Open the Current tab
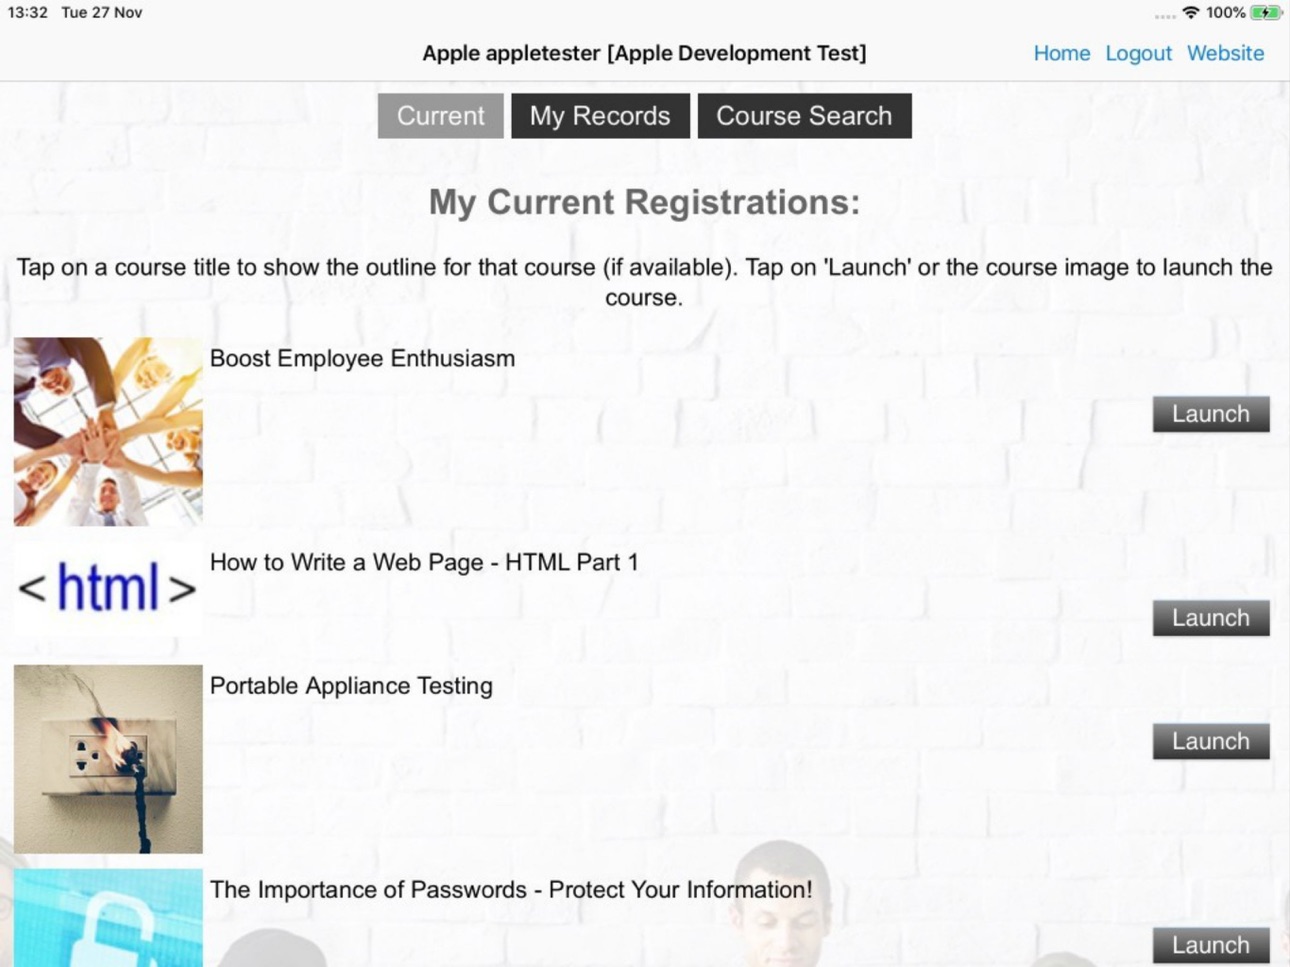 440,116
